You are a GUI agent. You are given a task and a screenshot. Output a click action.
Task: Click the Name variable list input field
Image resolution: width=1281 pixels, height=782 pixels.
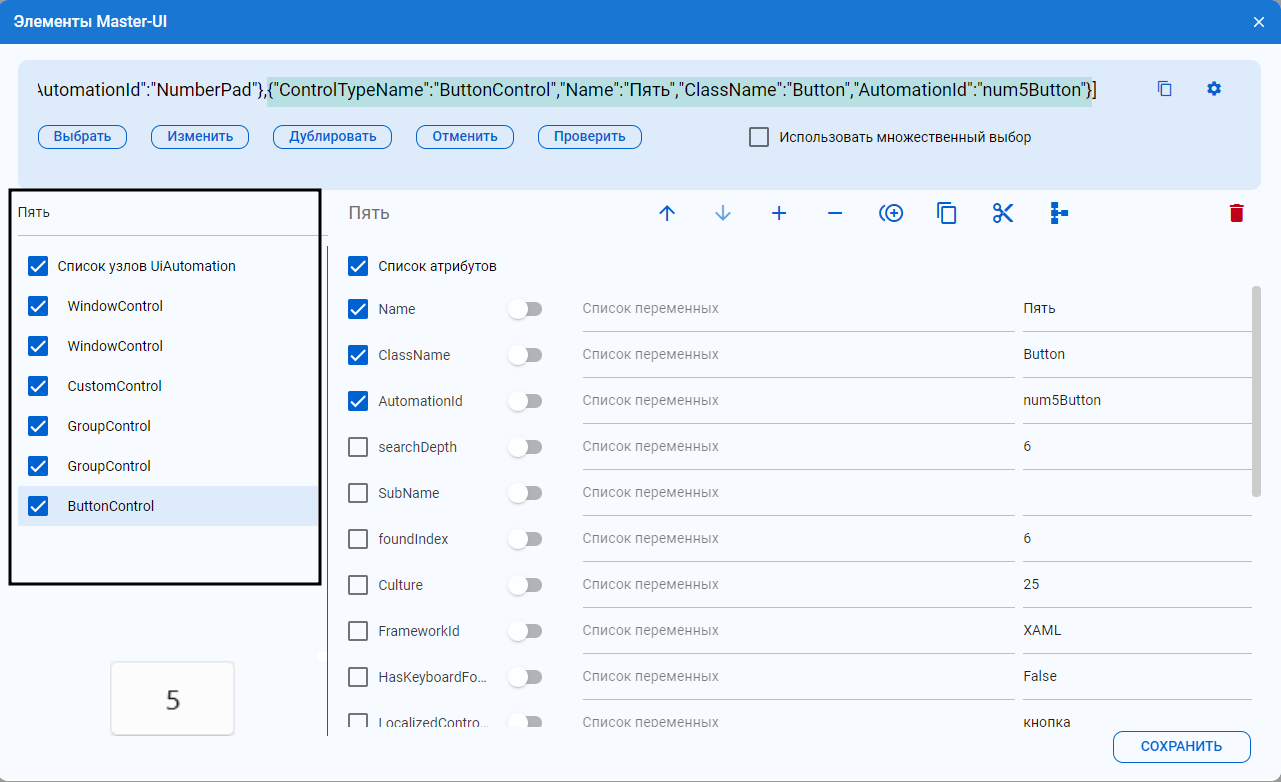pos(797,309)
